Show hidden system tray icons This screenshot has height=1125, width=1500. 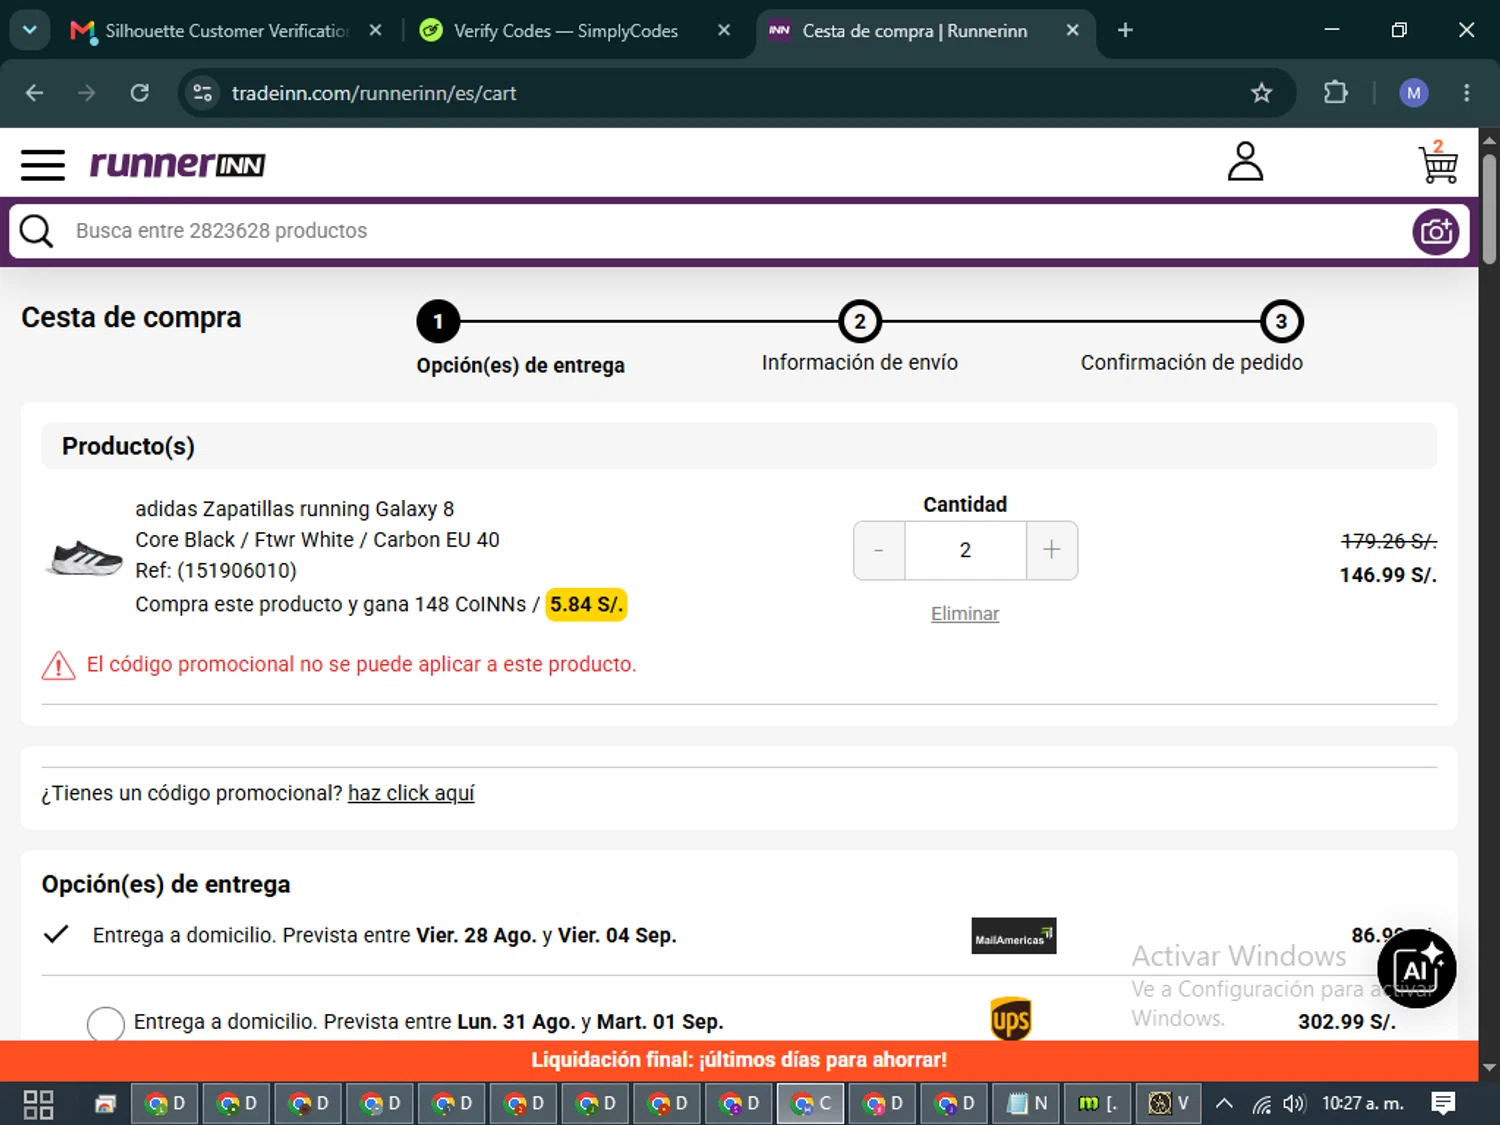tap(1224, 1104)
